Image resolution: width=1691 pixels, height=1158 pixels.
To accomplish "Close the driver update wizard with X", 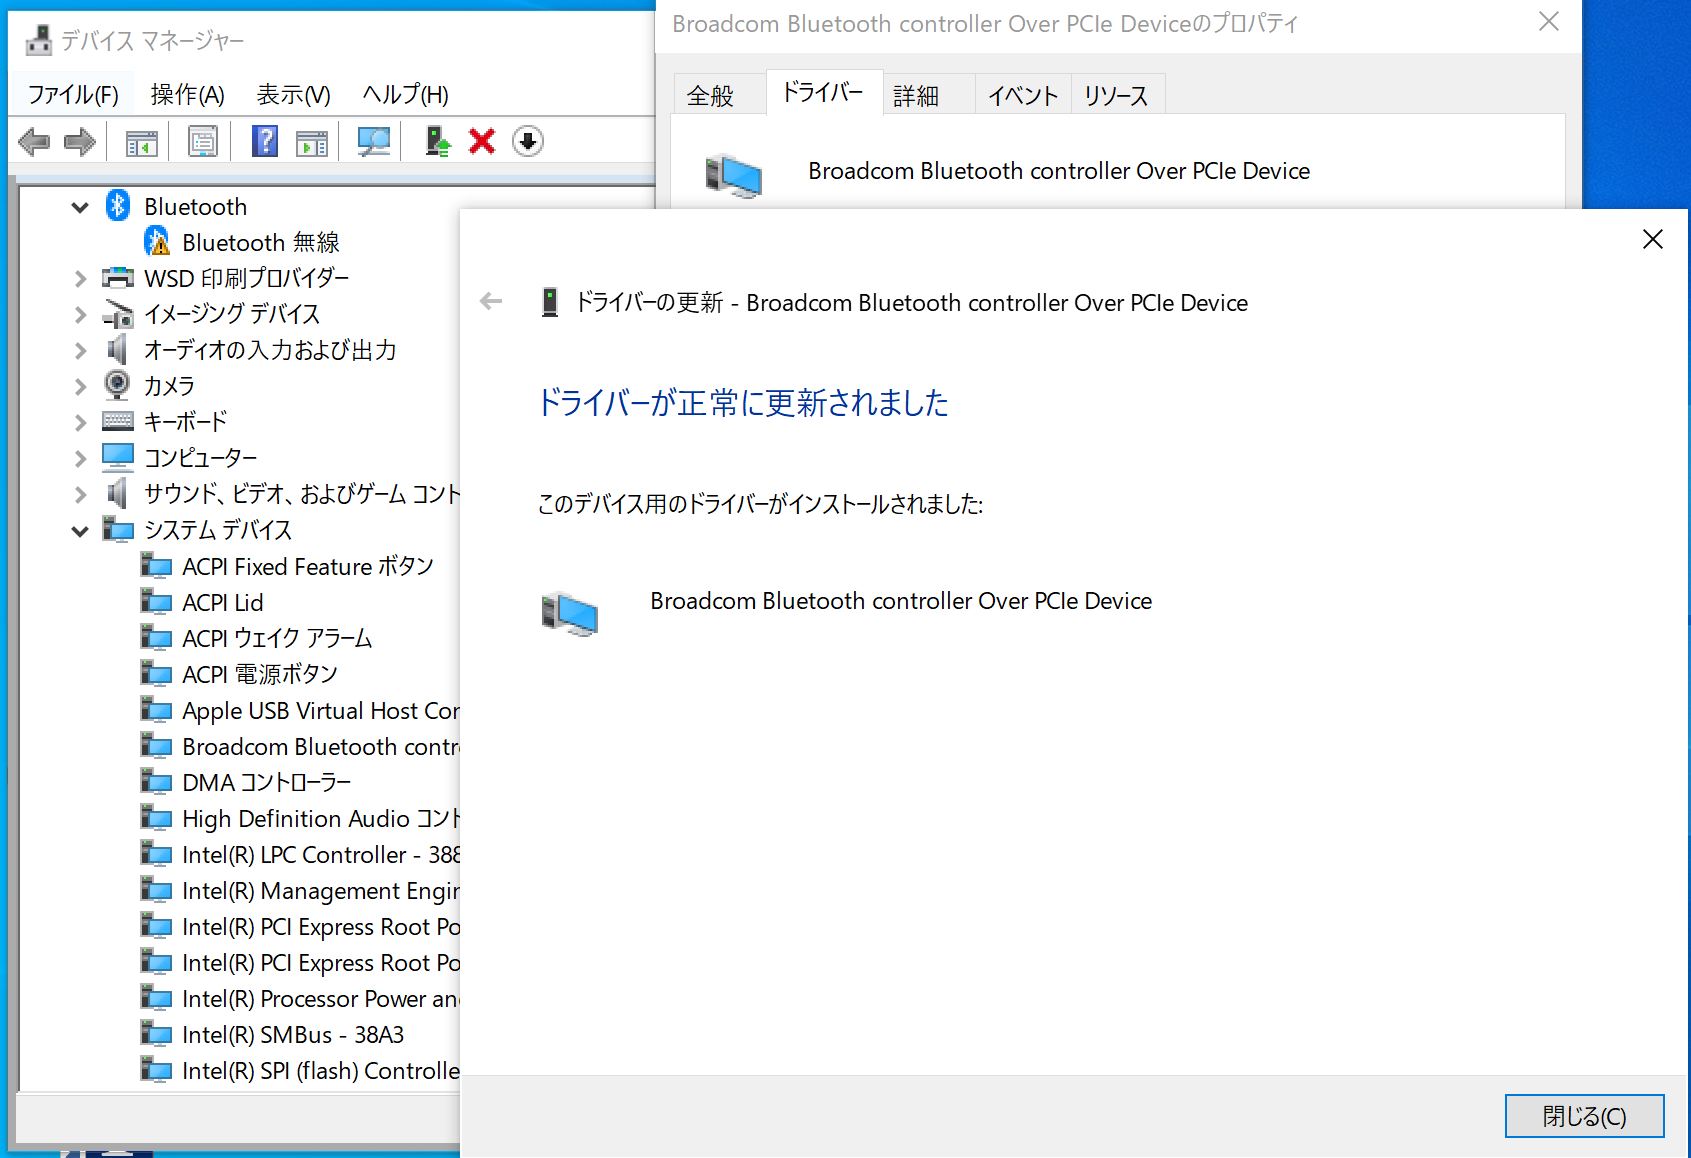I will (1653, 239).
